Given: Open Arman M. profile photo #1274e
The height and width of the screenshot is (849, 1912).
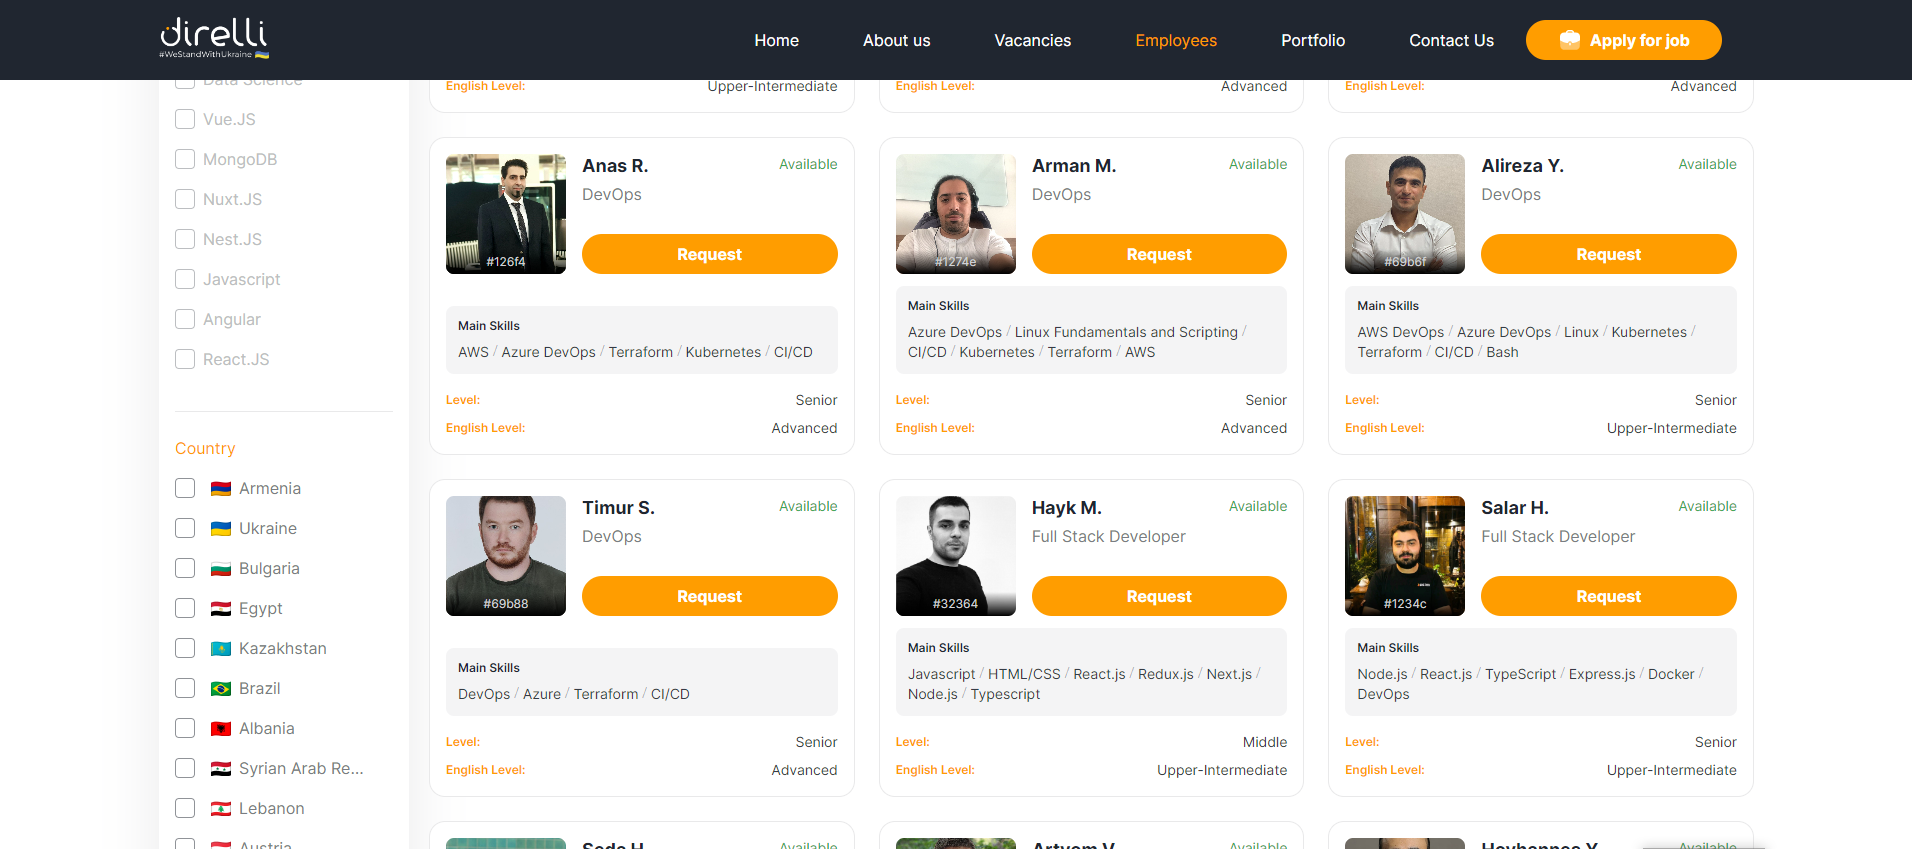Looking at the screenshot, I should (x=955, y=214).
